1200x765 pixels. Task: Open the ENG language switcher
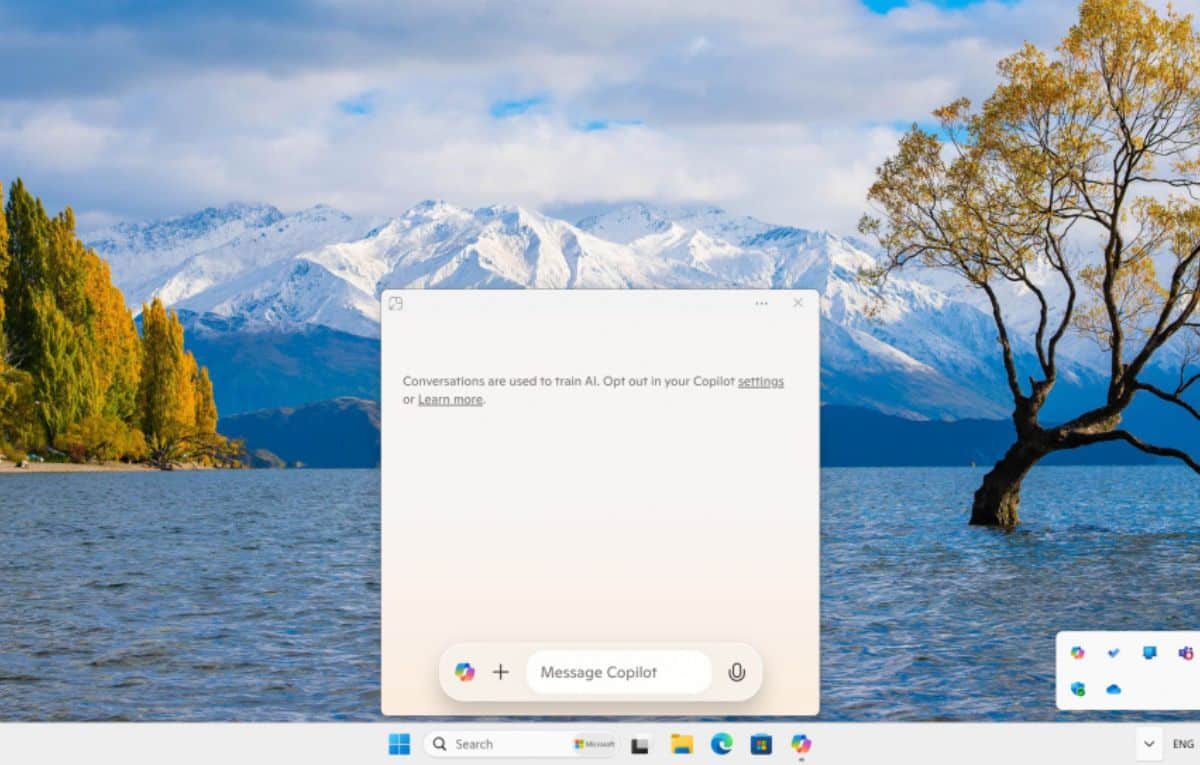(x=1183, y=744)
